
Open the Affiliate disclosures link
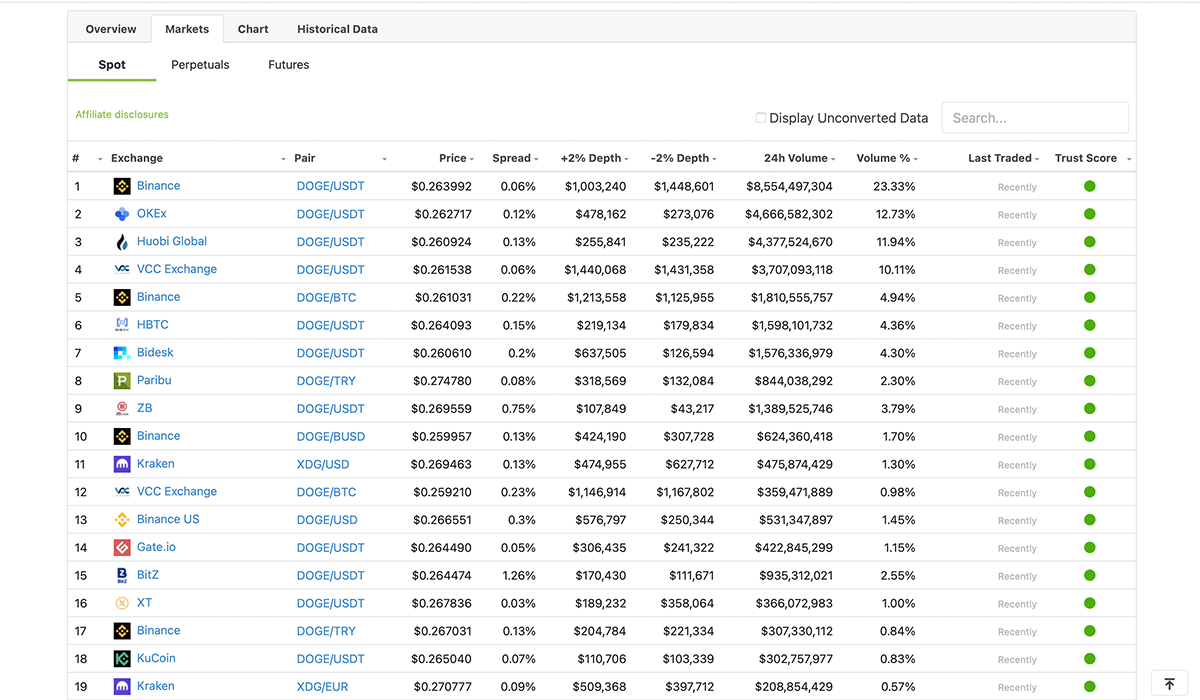pyautogui.click(x=122, y=115)
